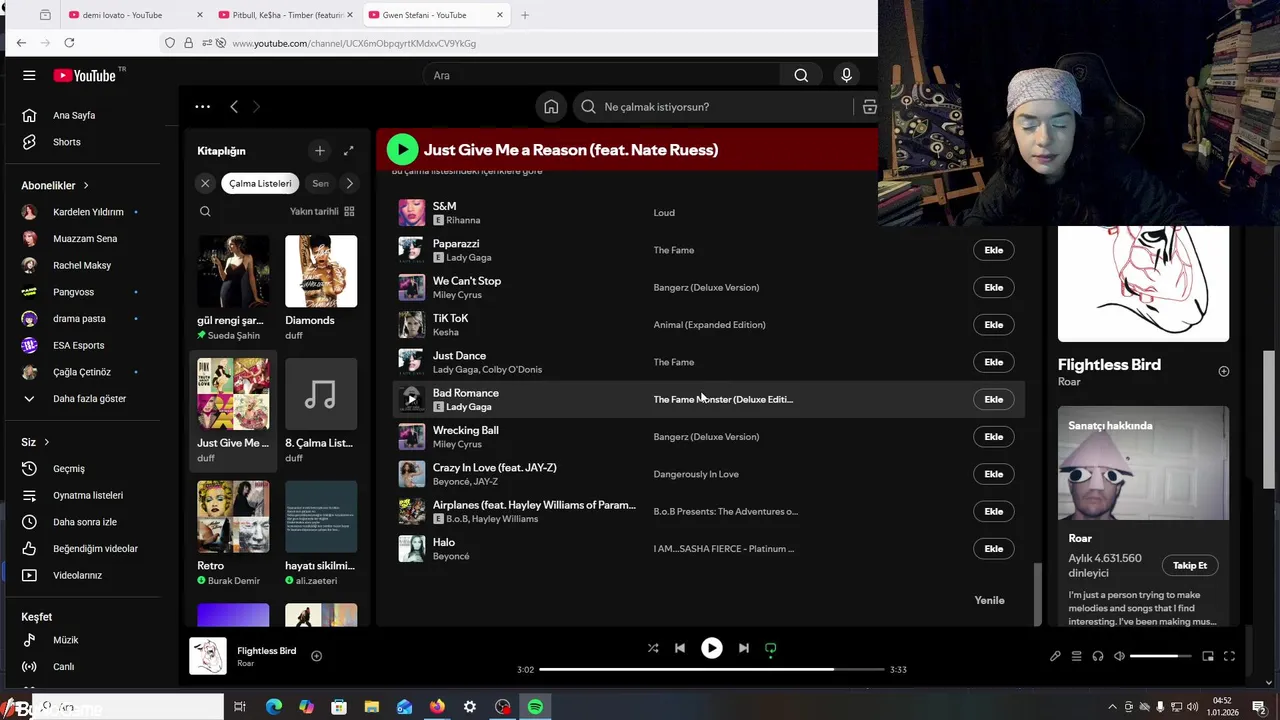1280x720 pixels.
Task: Expand the Siz section
Action: pyautogui.click(x=35, y=442)
